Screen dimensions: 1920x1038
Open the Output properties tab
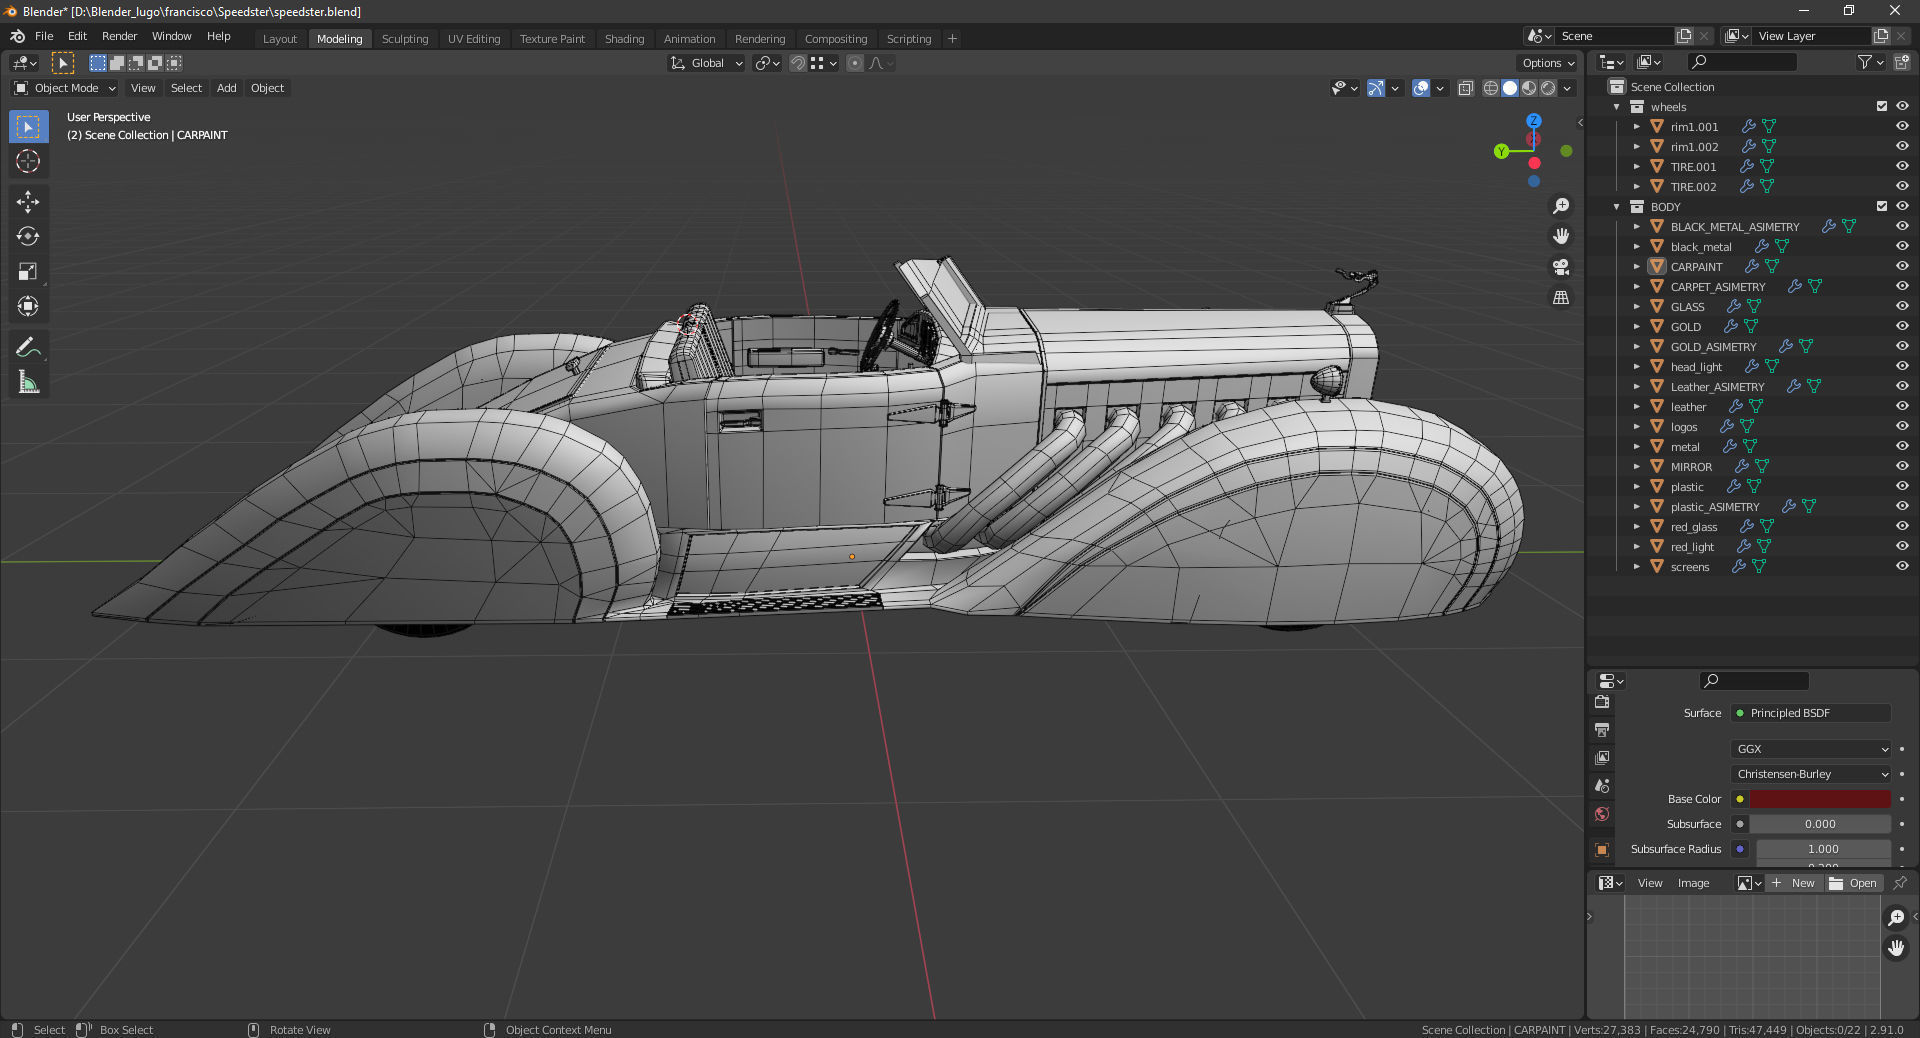(x=1602, y=730)
